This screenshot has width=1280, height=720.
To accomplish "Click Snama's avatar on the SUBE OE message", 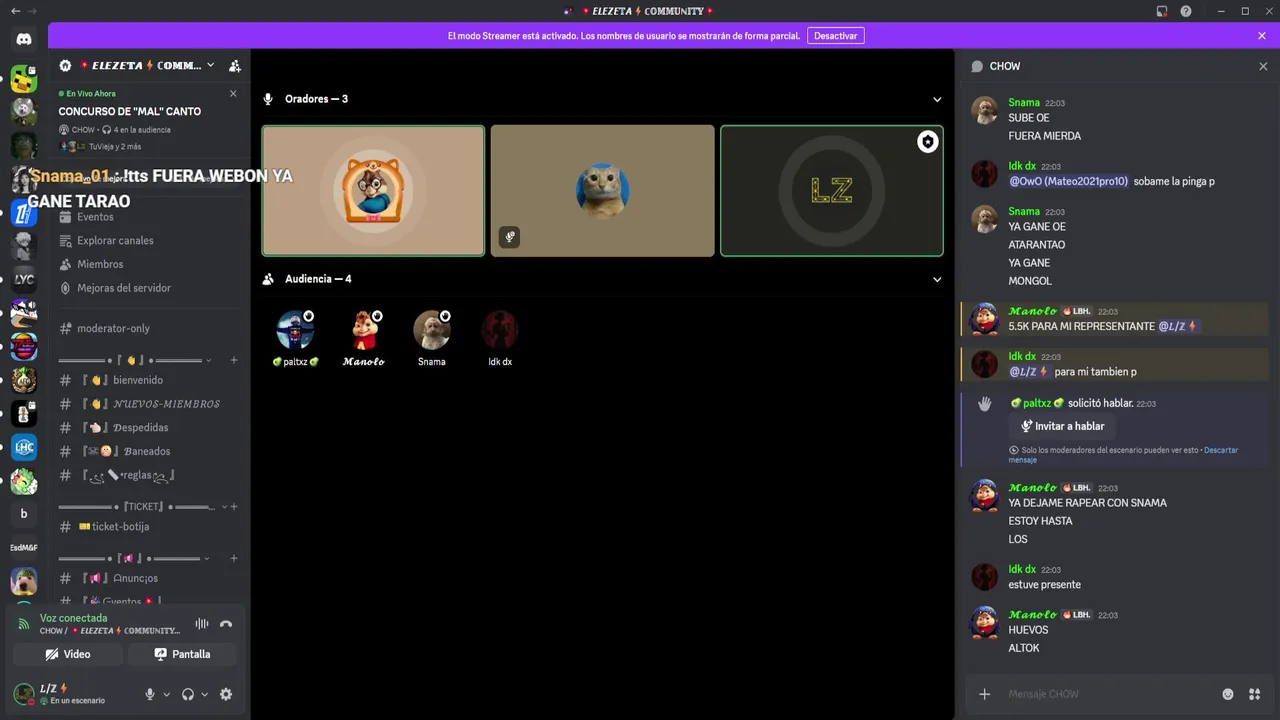I will 985,110.
